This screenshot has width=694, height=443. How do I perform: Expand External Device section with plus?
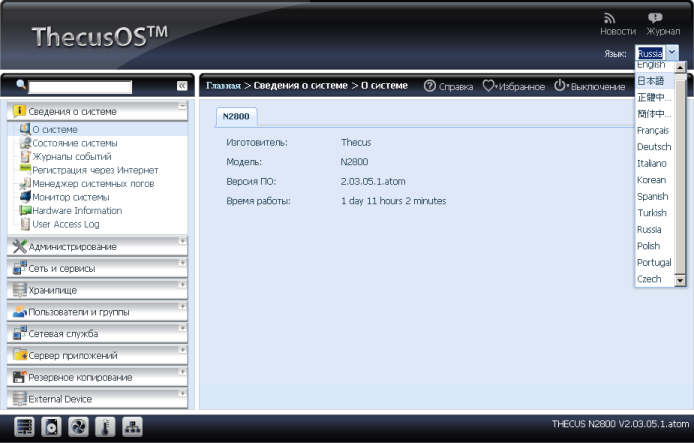(x=182, y=393)
